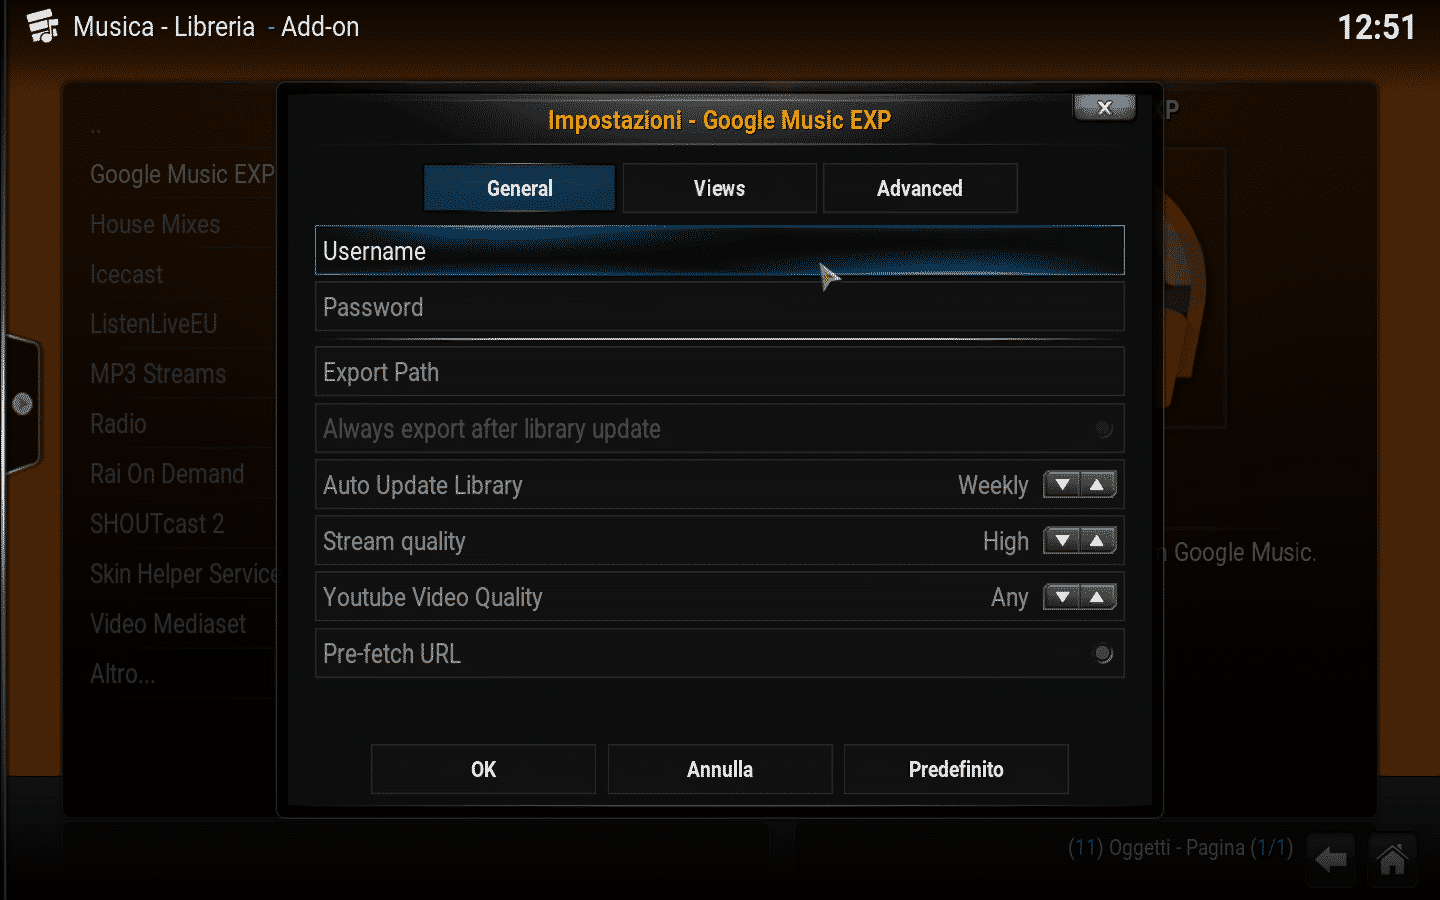This screenshot has width=1440, height=900.
Task: Close the Impostazioni dialog with X
Action: 1105,107
